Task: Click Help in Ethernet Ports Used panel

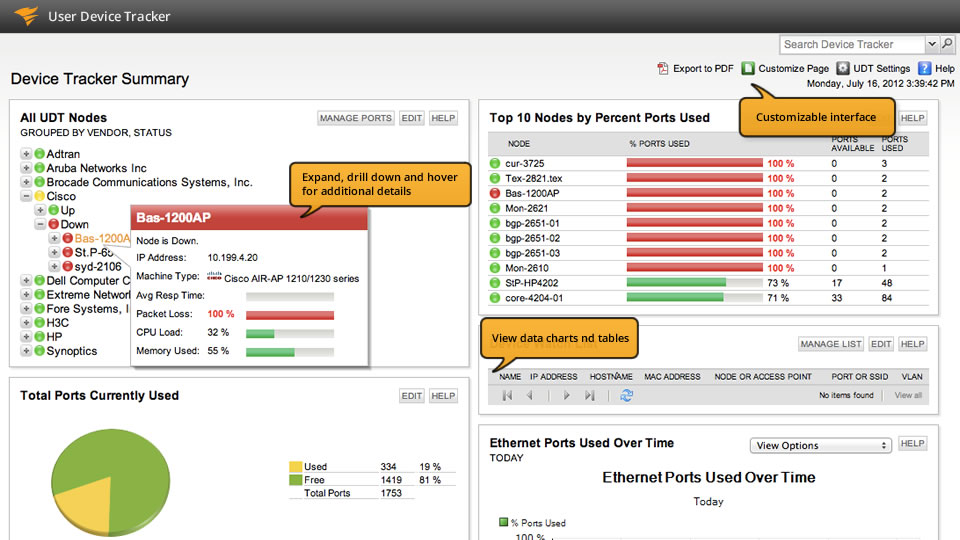Action: coord(912,443)
